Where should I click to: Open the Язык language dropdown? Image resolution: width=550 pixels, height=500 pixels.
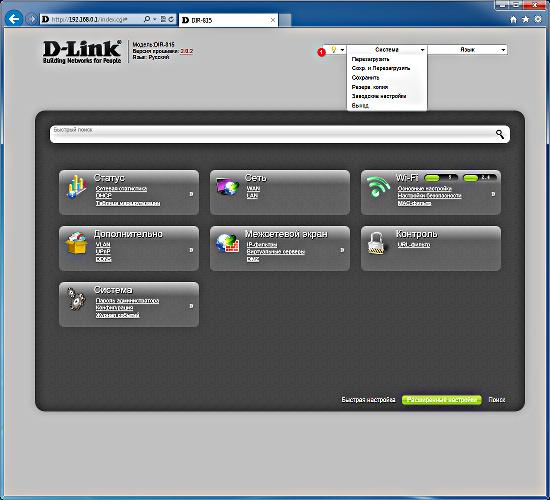467,50
